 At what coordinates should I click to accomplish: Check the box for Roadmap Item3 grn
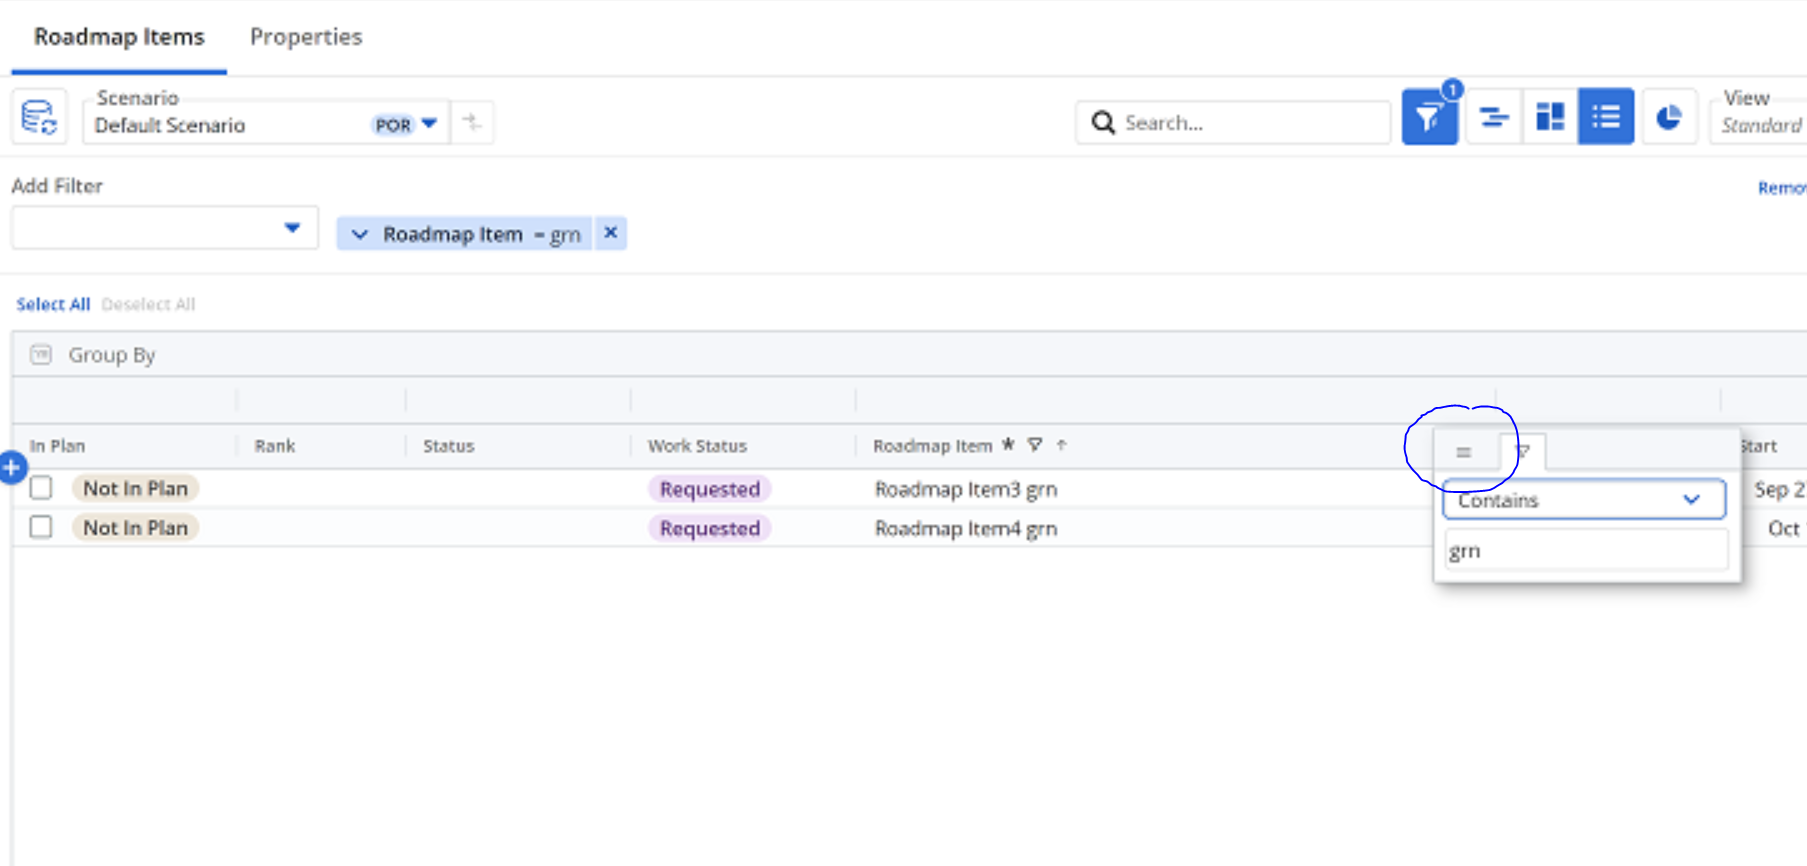(41, 488)
